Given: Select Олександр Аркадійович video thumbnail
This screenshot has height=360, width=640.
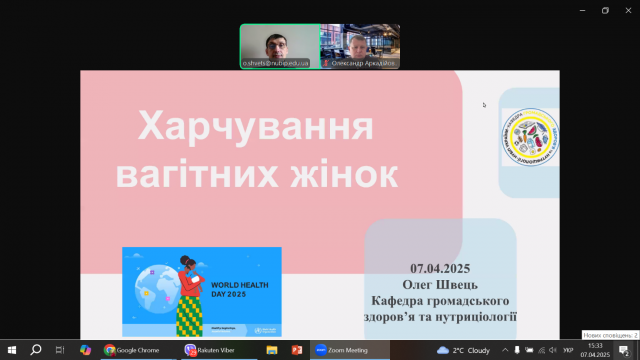Looking at the screenshot, I should tap(360, 46).
